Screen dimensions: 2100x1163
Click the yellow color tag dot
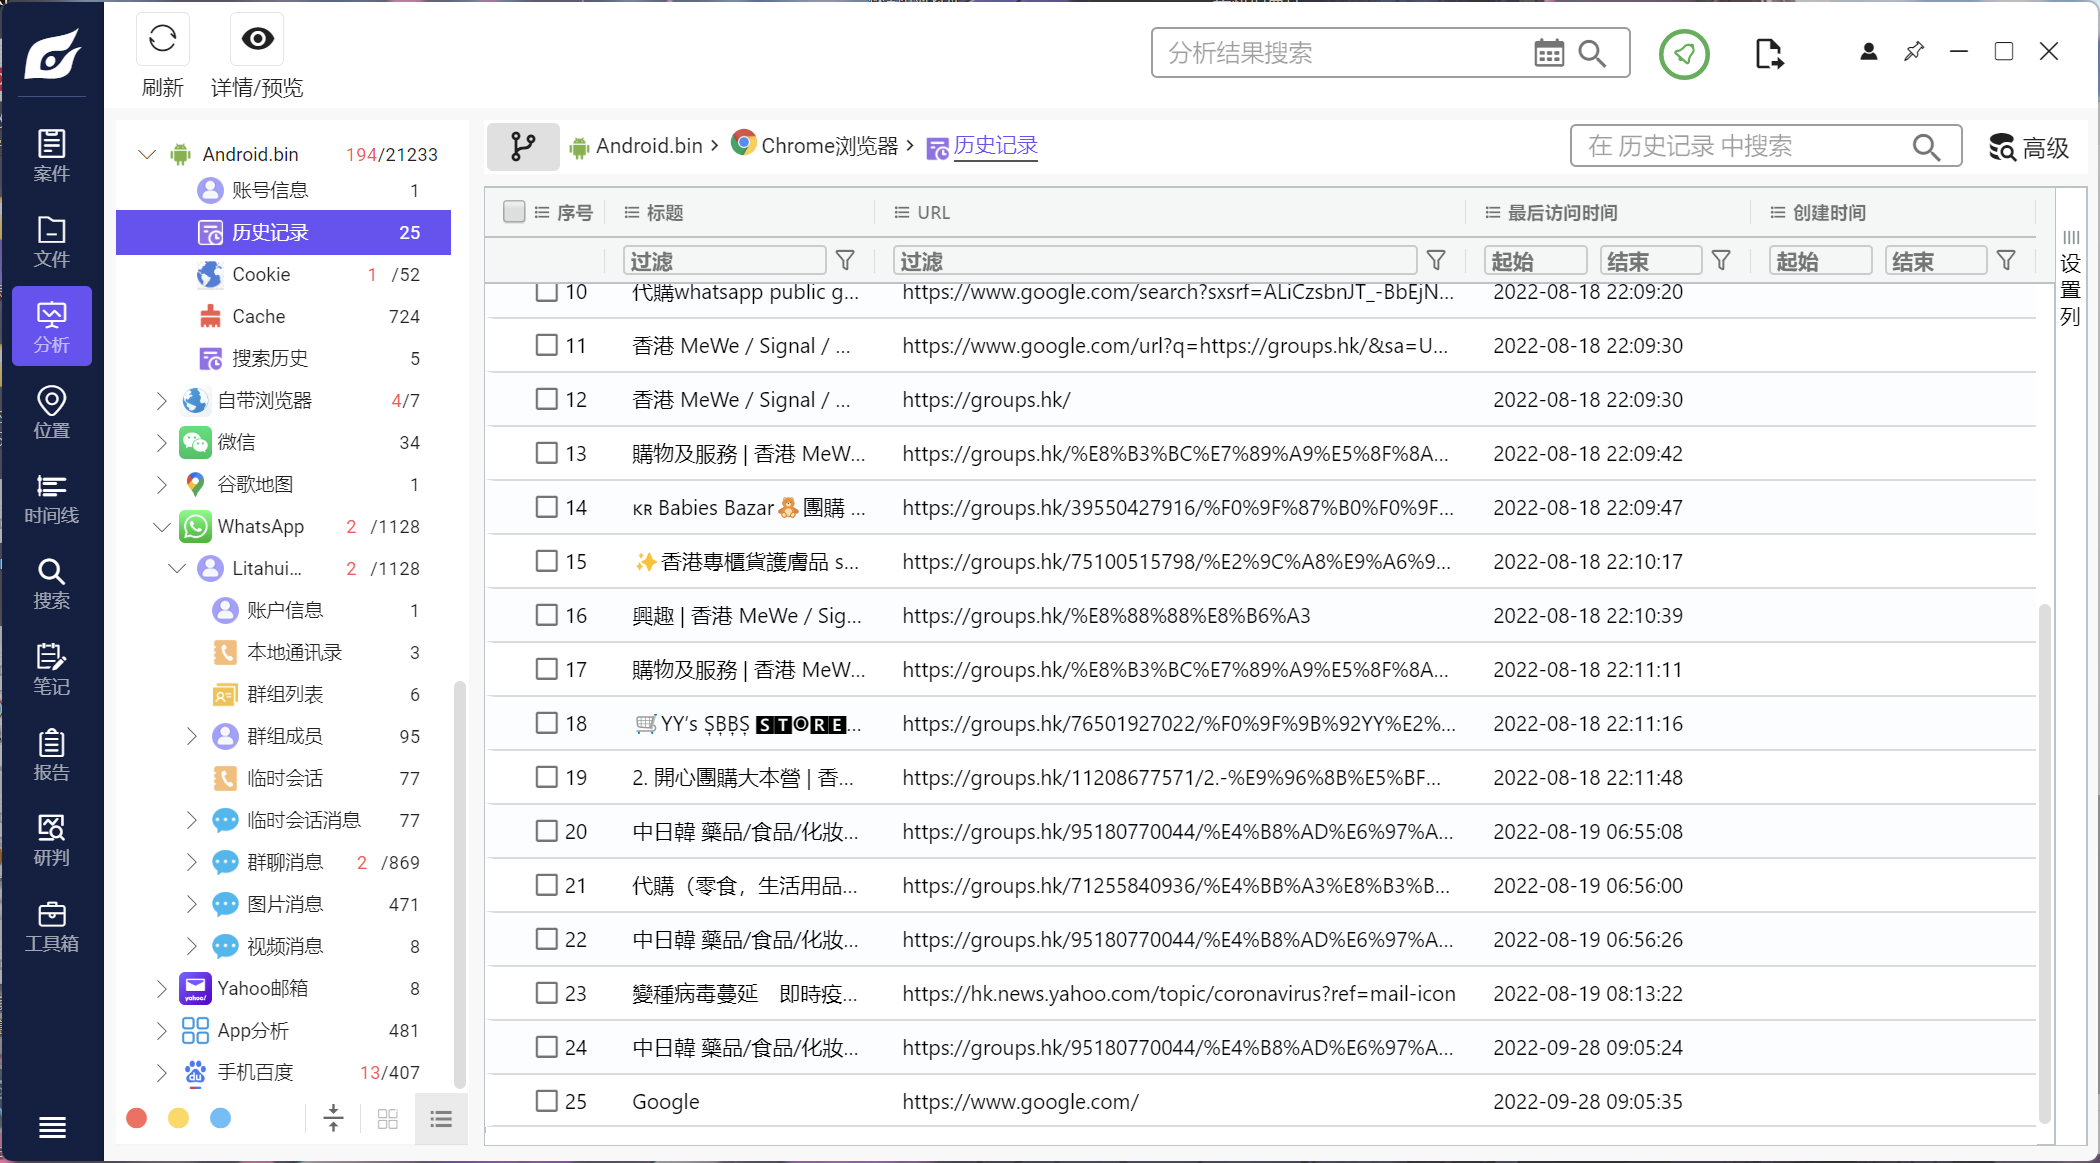[x=179, y=1118]
